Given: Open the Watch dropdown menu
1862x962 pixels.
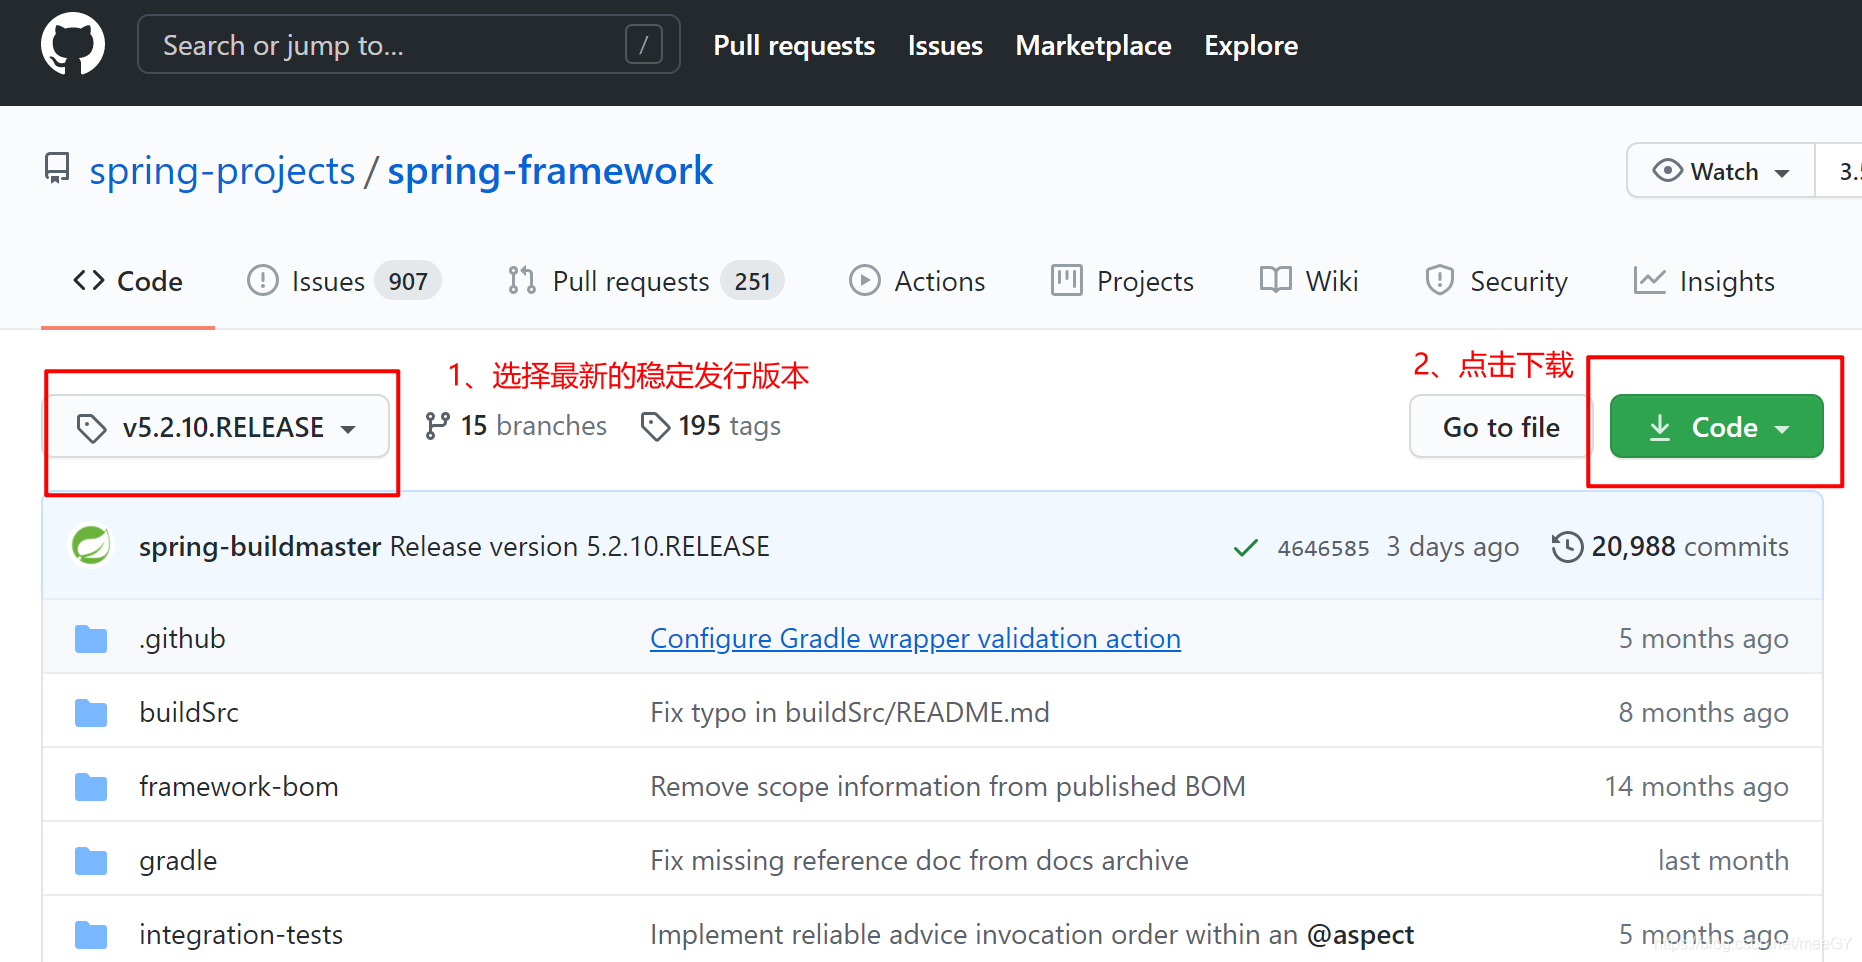Looking at the screenshot, I should tap(1721, 171).
